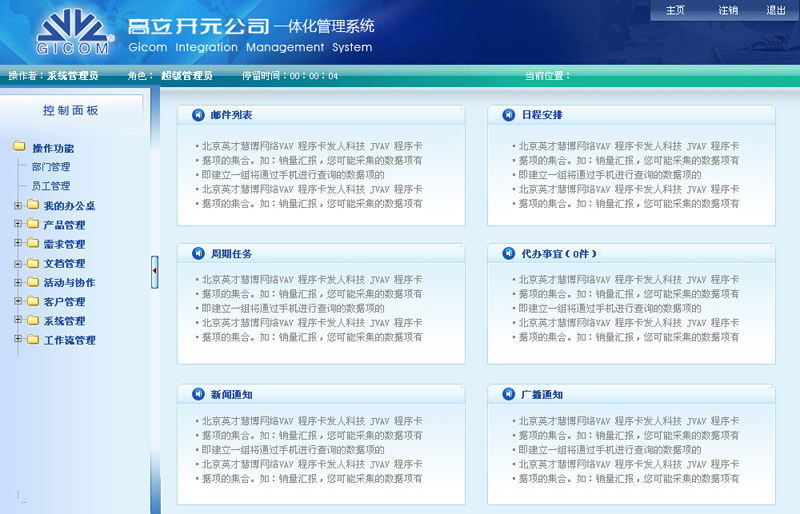Open 部门管理 in the tree

(51, 167)
